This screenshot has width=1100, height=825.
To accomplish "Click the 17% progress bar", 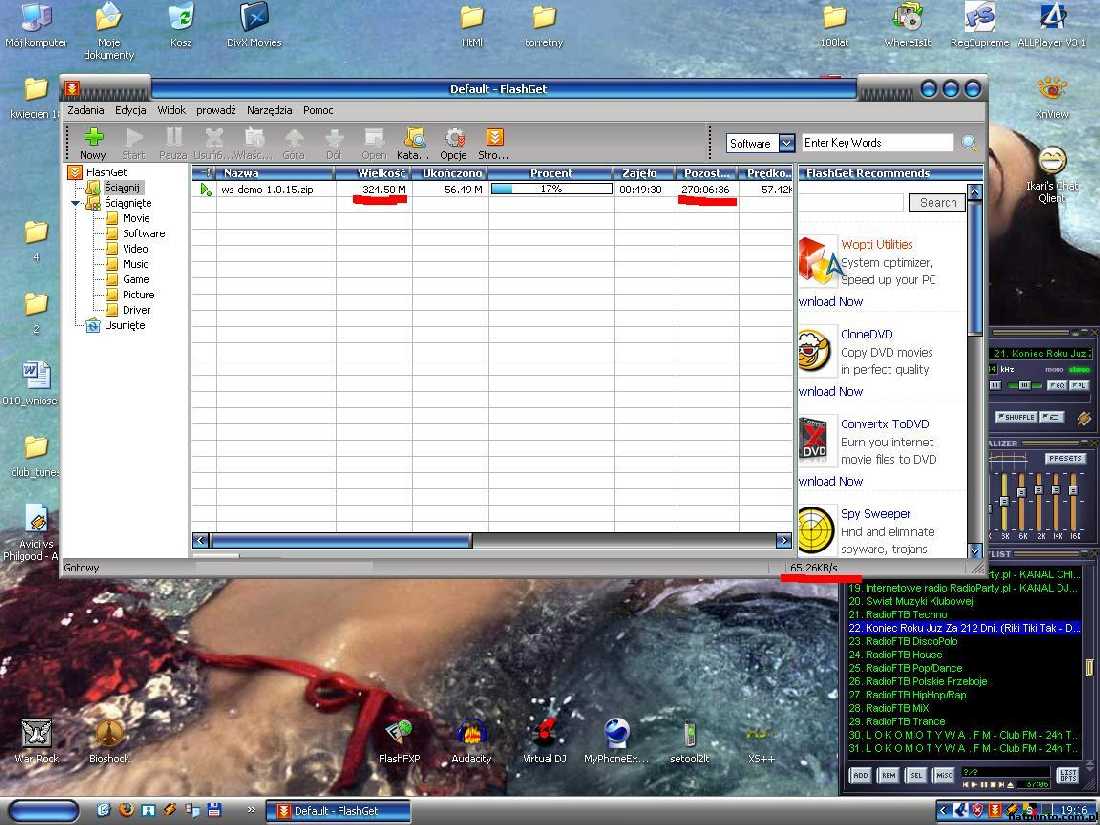I will coord(551,189).
